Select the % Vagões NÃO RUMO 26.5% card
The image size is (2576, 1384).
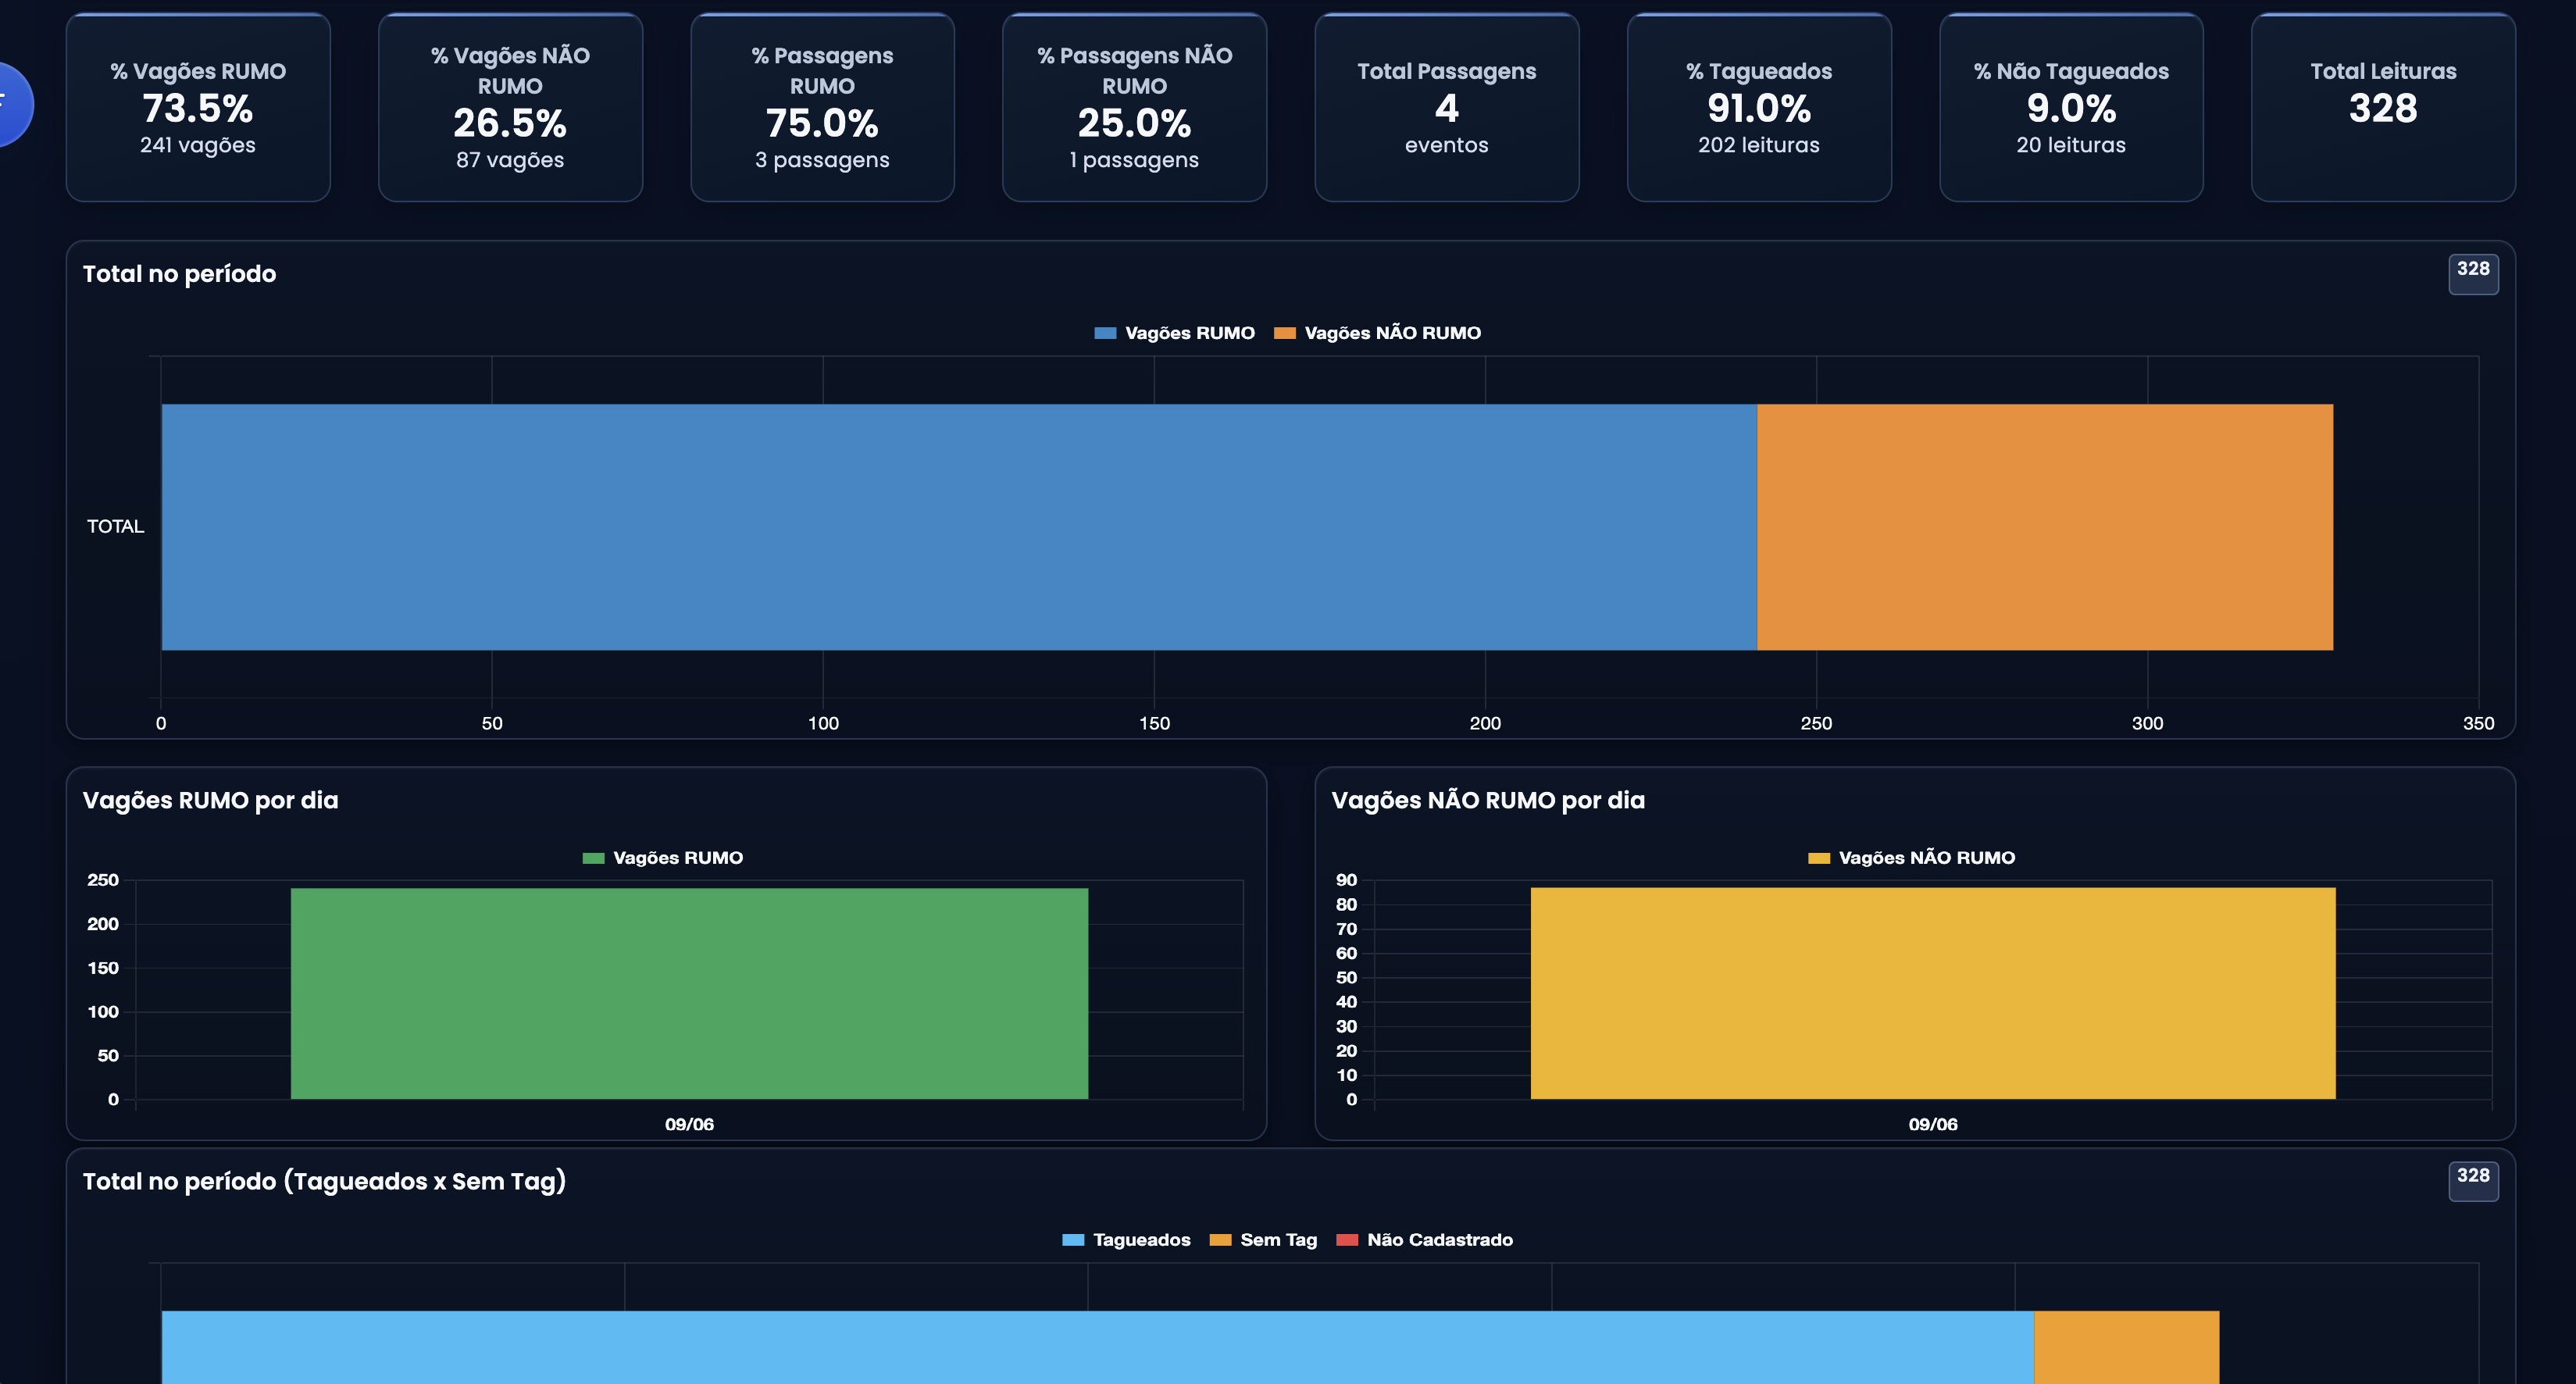[510, 107]
